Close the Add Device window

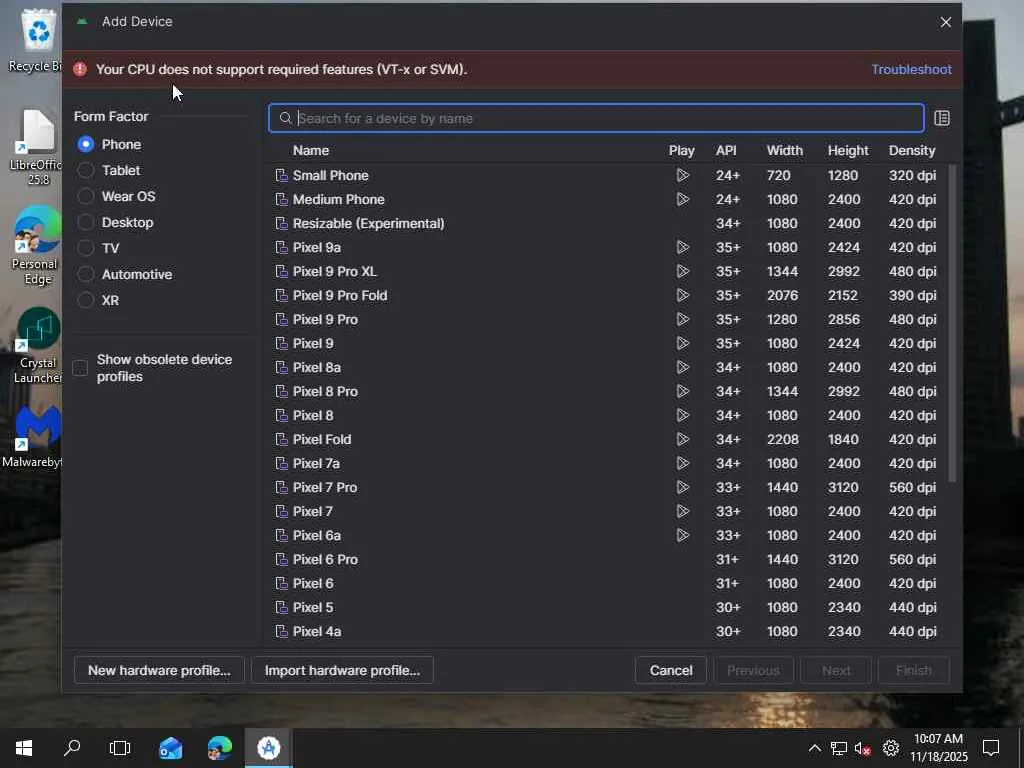(x=945, y=22)
